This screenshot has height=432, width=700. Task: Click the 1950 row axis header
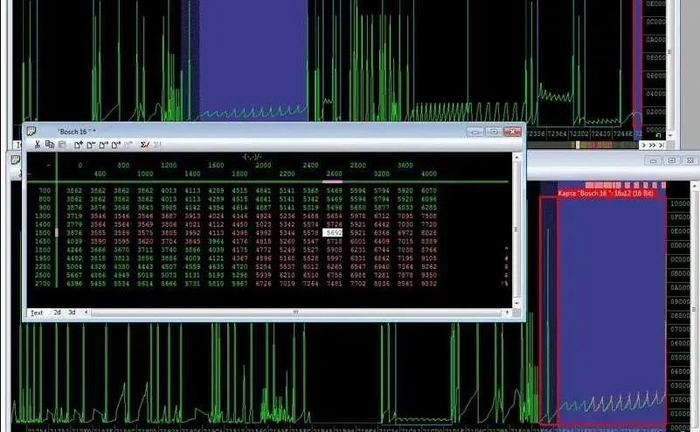pos(43,258)
